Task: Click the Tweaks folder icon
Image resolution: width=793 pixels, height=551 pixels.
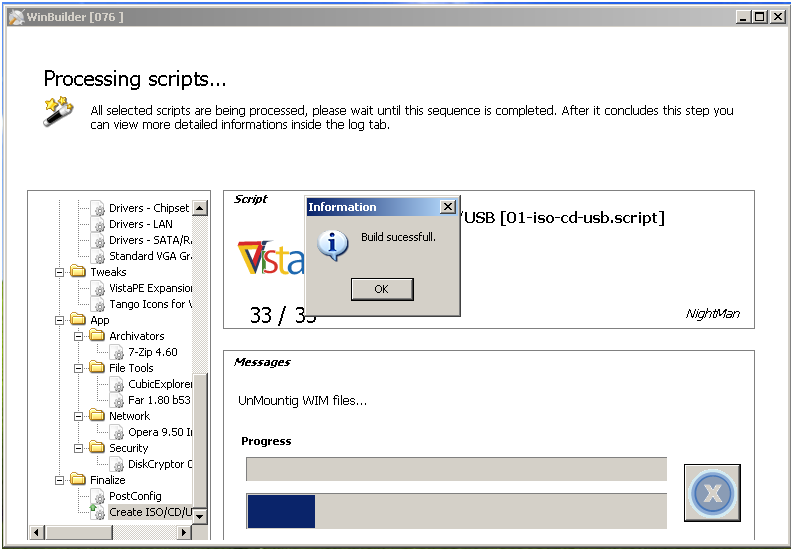Action: [78, 272]
